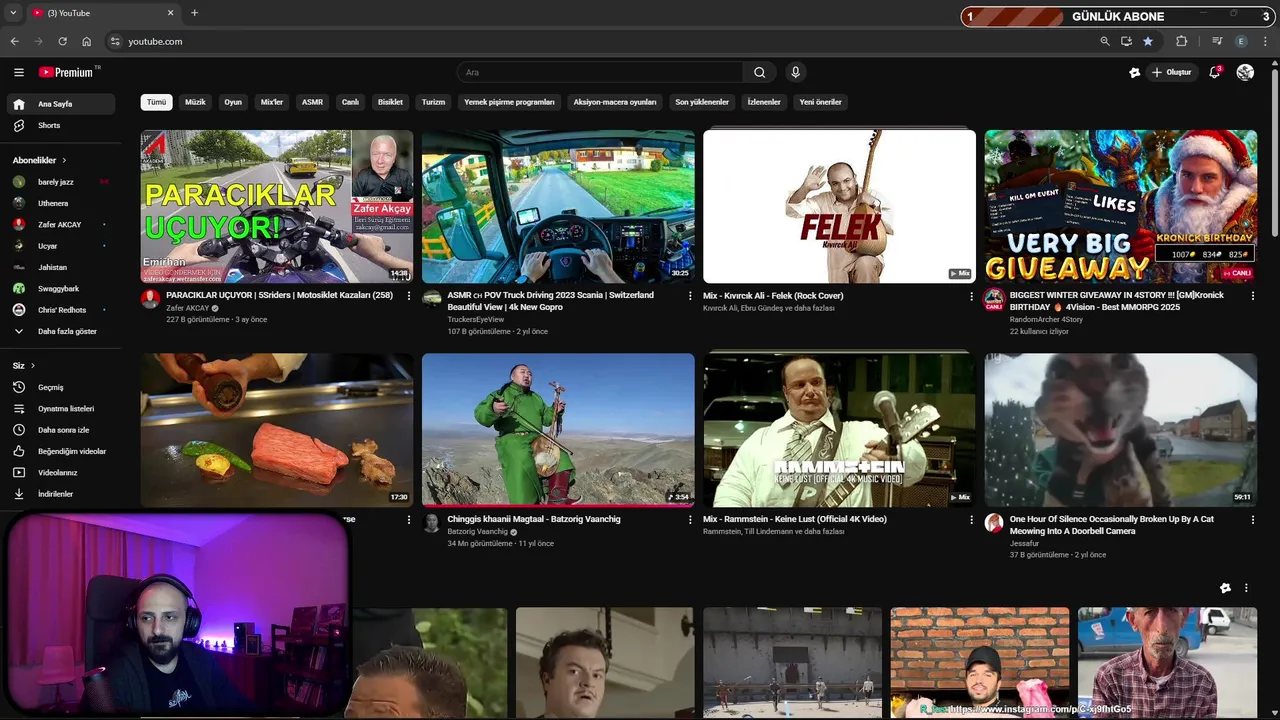Open Oynatma listeleri in sidebar
1280x720 pixels.
tap(61, 408)
